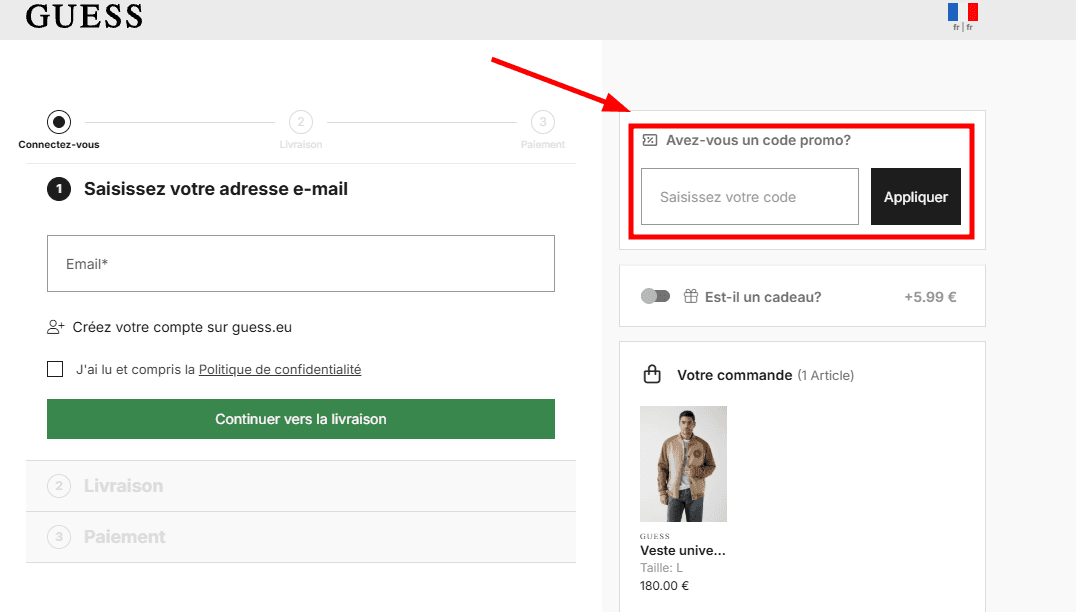Click the step 3 Paiement progress circle
Viewport: 1076px width, 612px height.
point(542,122)
